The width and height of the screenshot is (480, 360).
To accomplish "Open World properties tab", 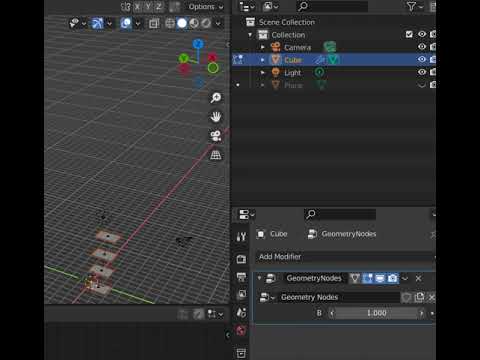I will coord(241,331).
